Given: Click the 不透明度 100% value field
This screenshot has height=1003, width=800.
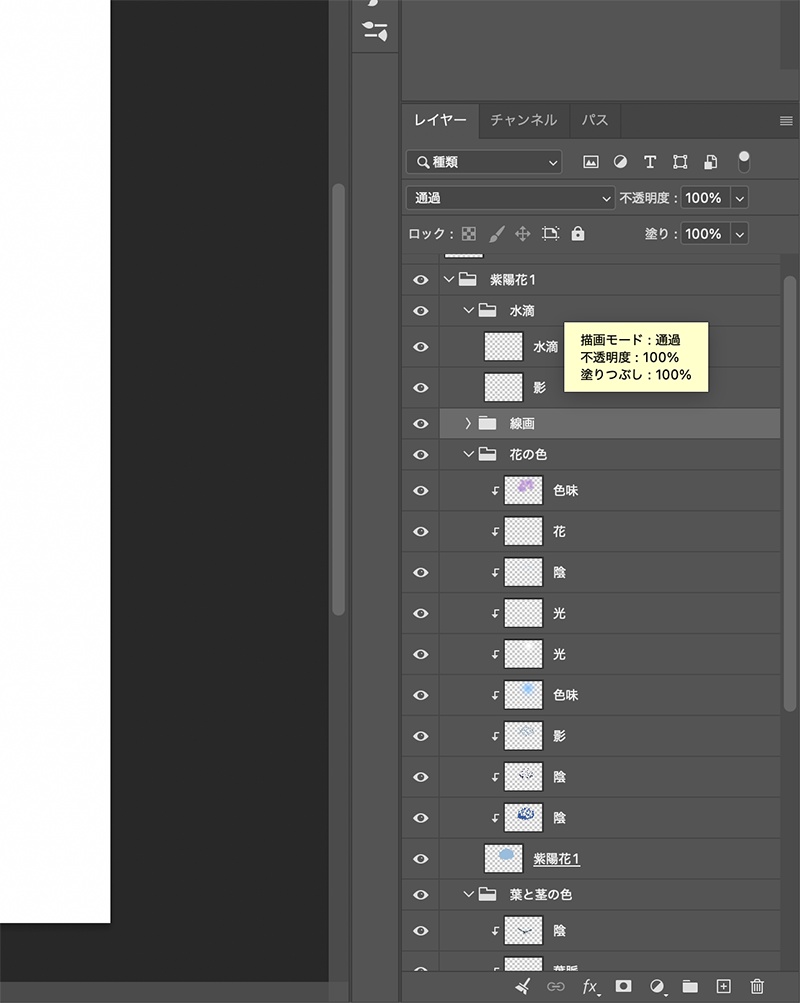Looking at the screenshot, I should point(705,198).
